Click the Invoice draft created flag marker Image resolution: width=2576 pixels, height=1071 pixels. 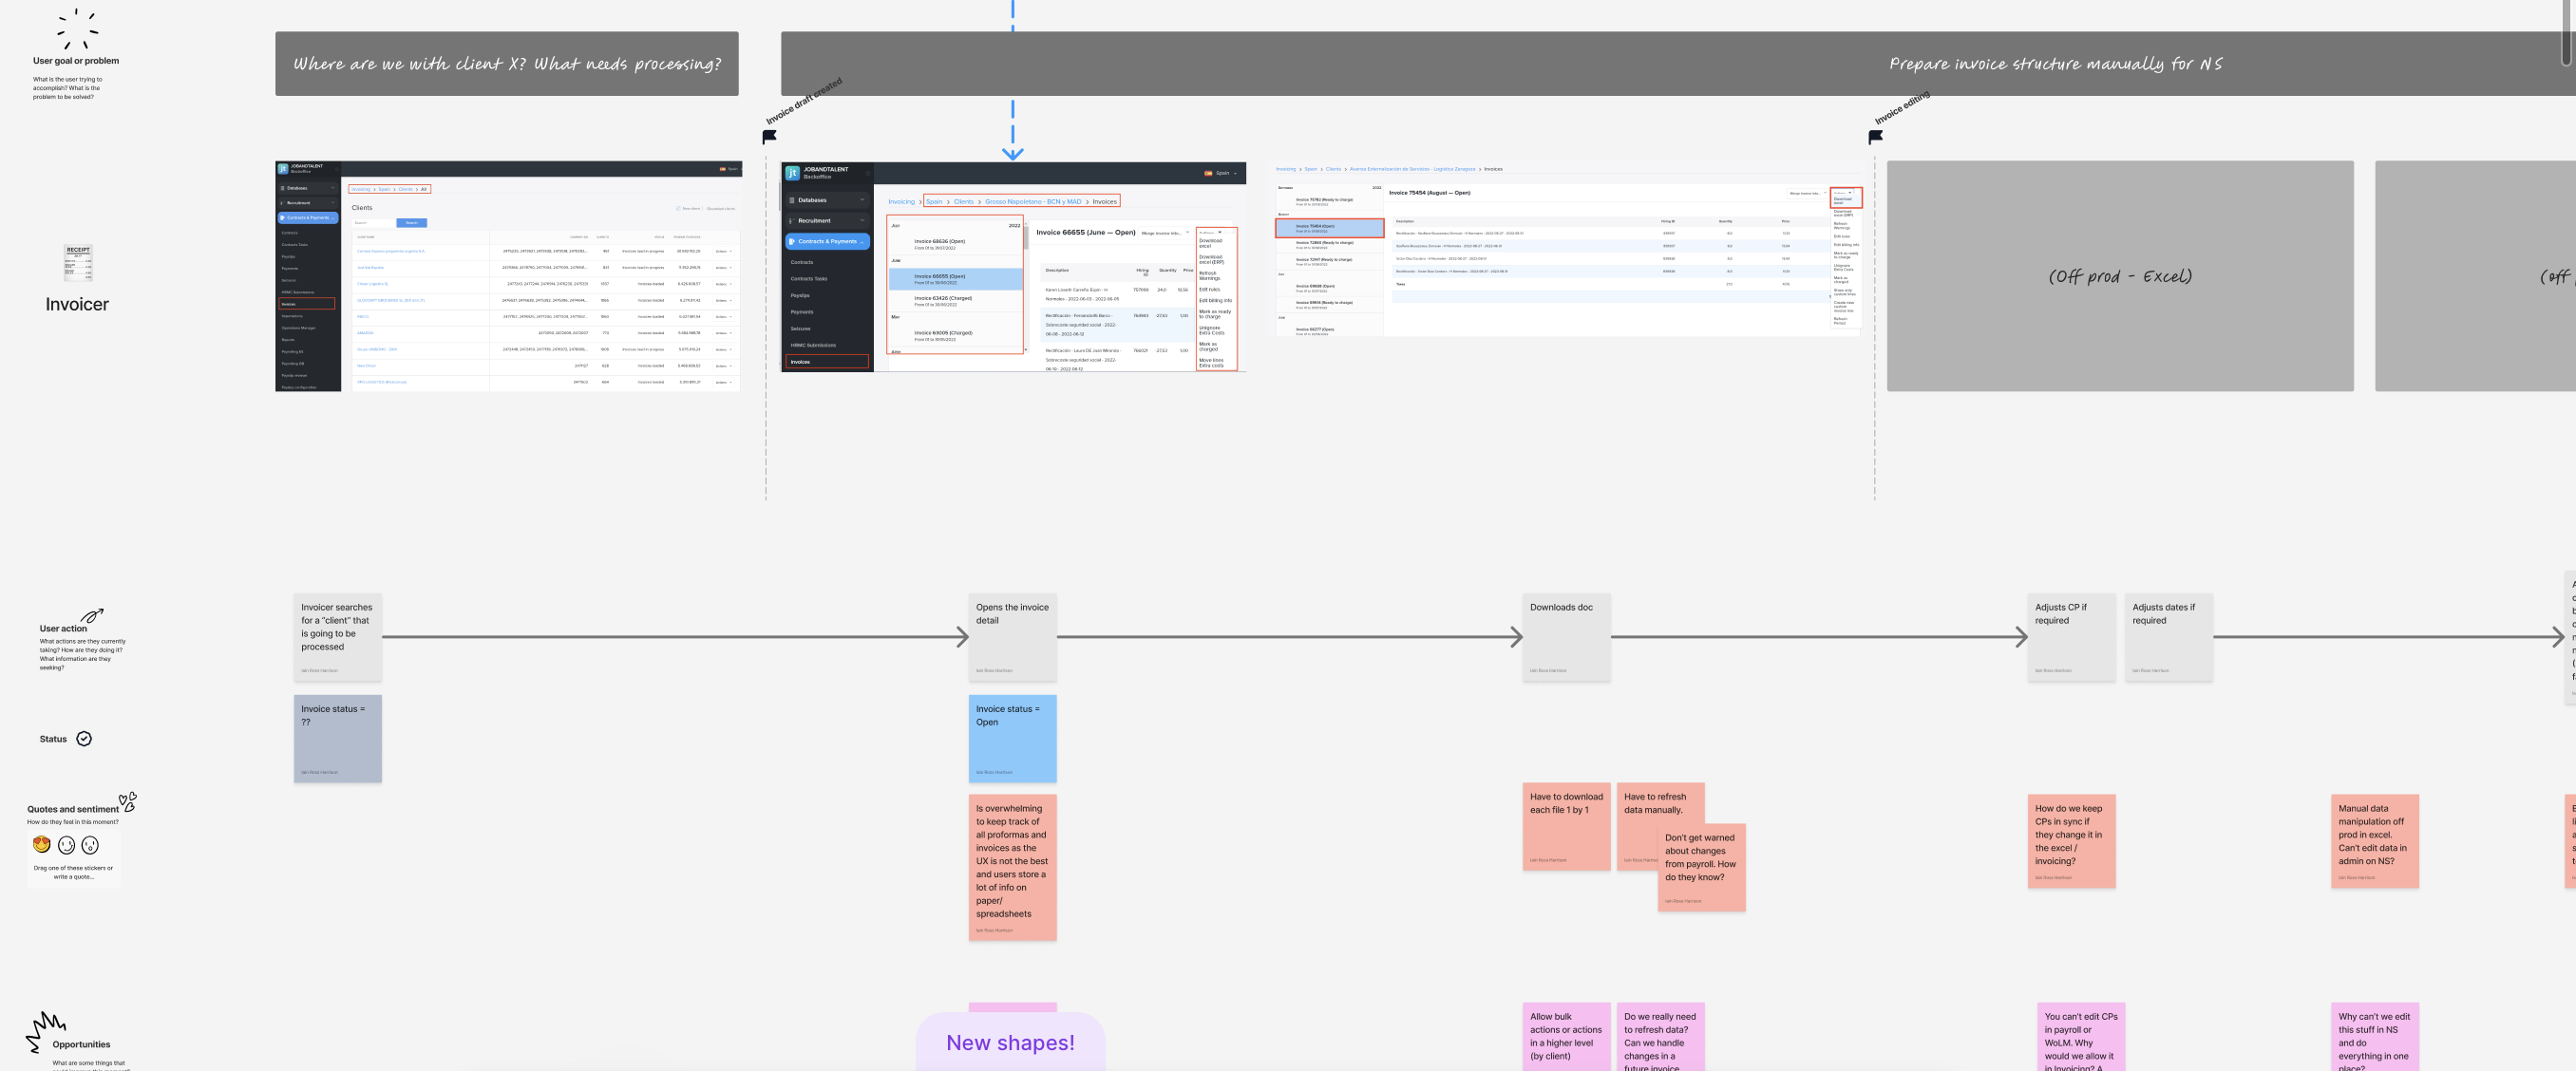click(x=769, y=137)
